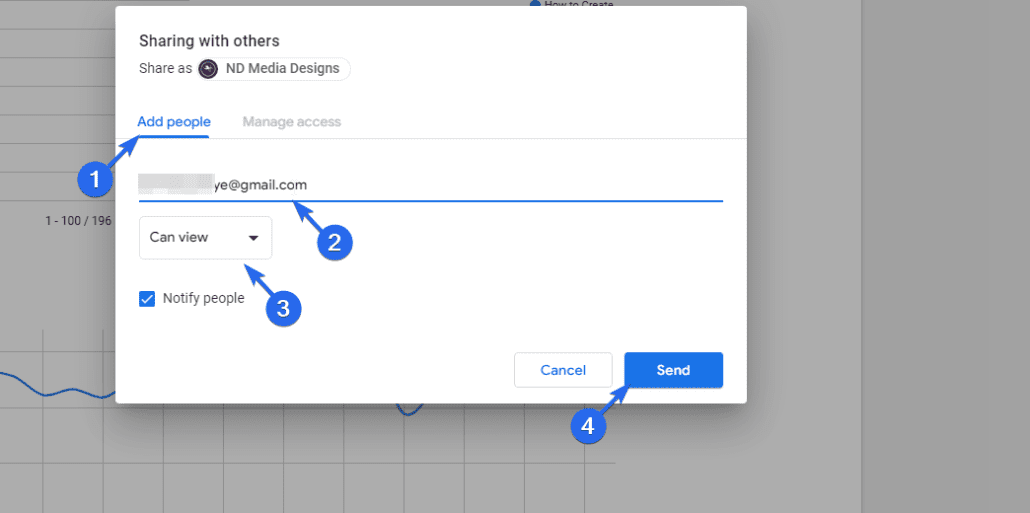Click the blurred part of the email address
The height and width of the screenshot is (513, 1030).
coord(177,185)
